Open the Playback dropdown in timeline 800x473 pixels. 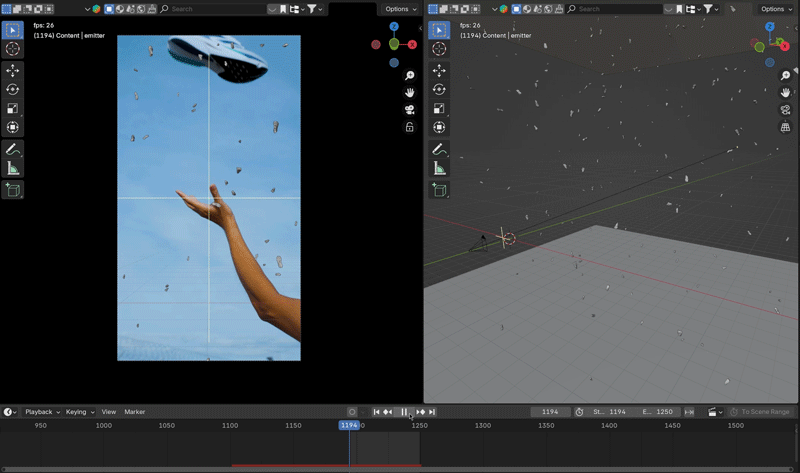point(43,412)
